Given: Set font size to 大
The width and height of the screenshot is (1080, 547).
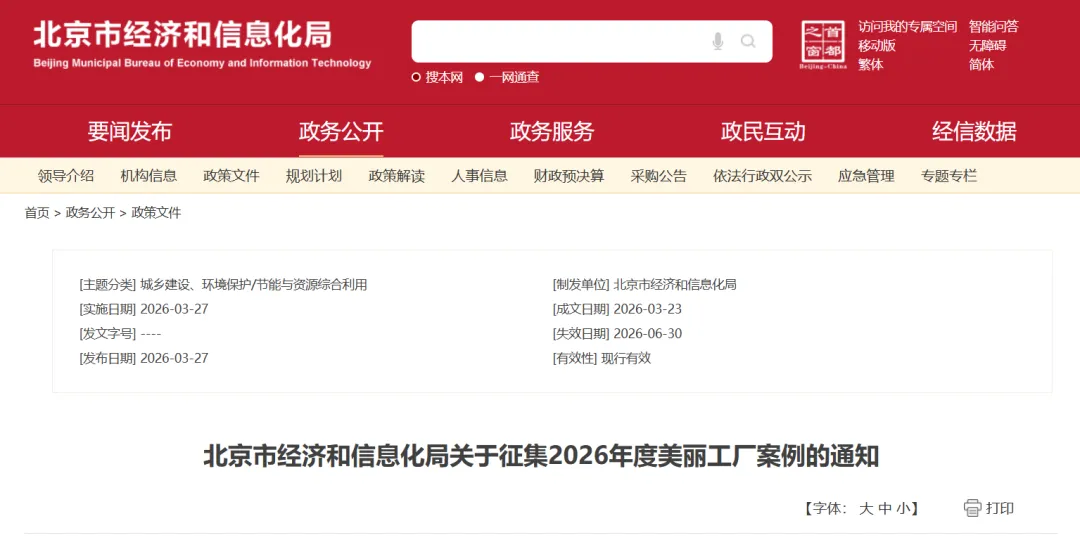Looking at the screenshot, I should 866,508.
